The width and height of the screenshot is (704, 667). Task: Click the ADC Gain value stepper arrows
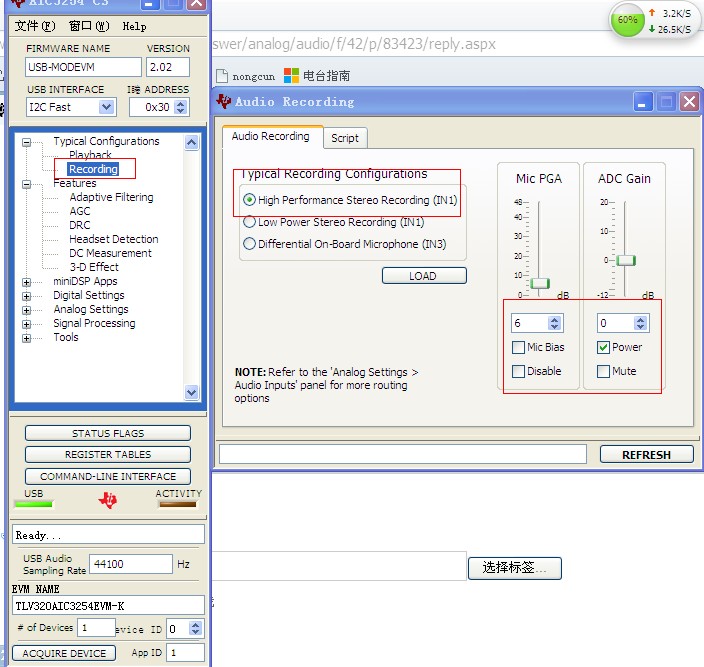point(640,323)
